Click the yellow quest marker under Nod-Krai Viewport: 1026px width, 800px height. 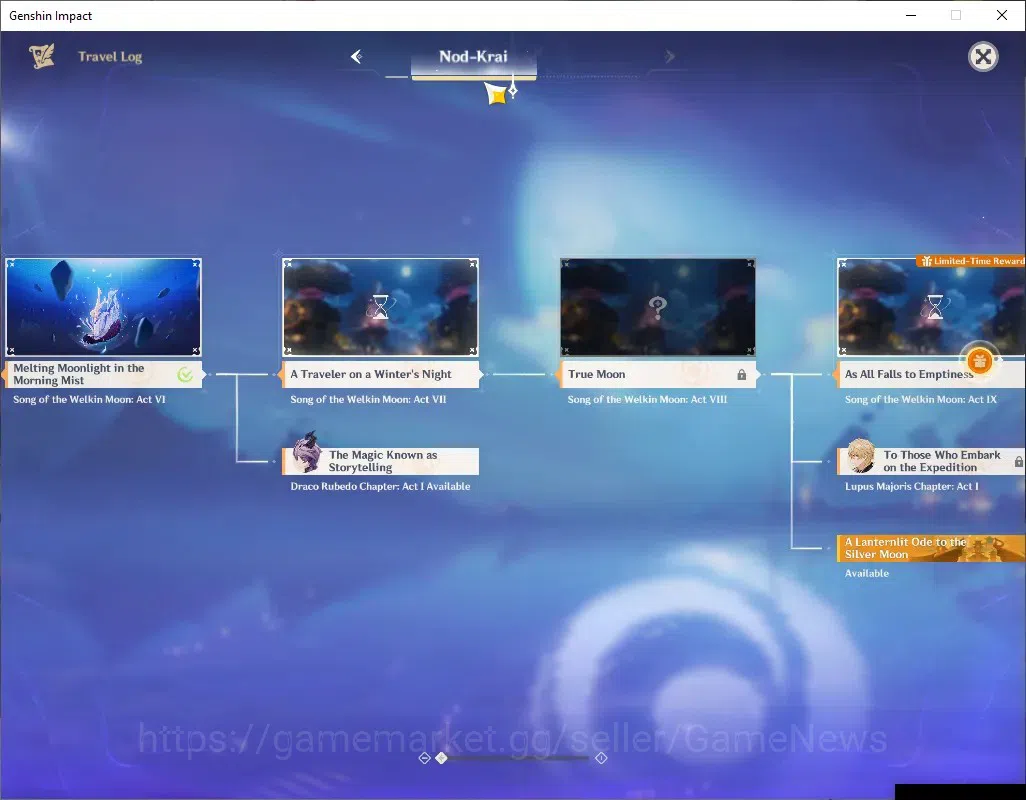click(x=497, y=95)
